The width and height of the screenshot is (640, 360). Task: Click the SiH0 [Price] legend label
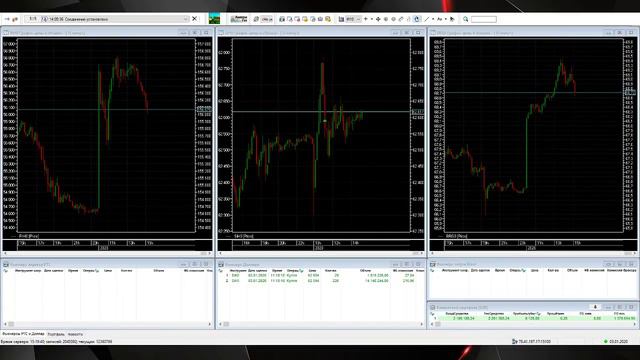point(244,236)
